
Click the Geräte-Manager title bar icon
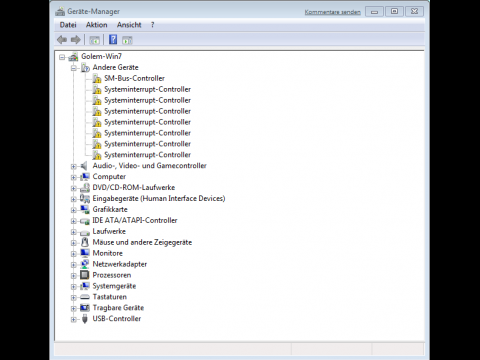(x=60, y=12)
